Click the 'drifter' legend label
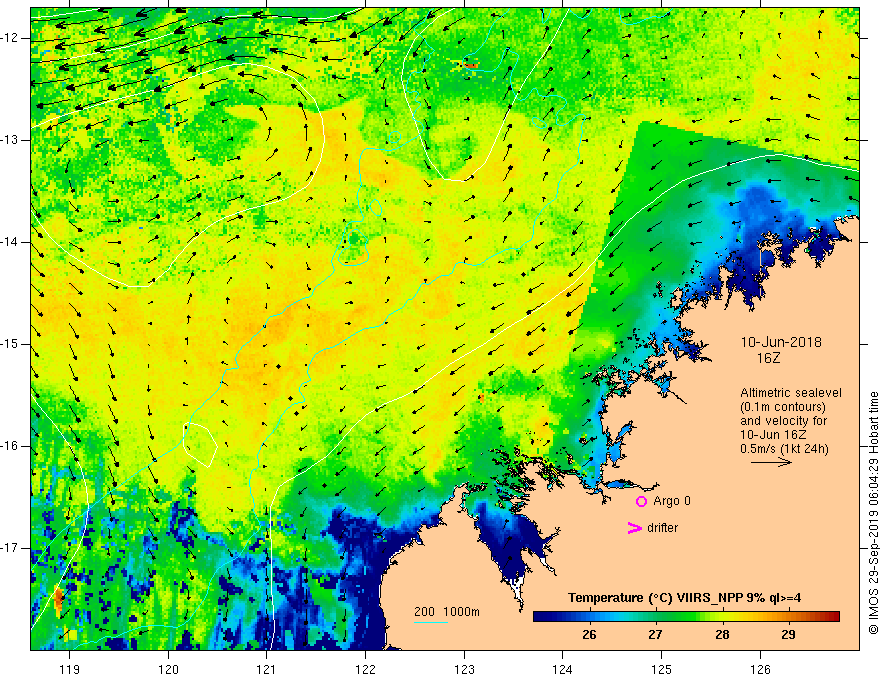This screenshot has width=880, height=680. pyautogui.click(x=662, y=528)
